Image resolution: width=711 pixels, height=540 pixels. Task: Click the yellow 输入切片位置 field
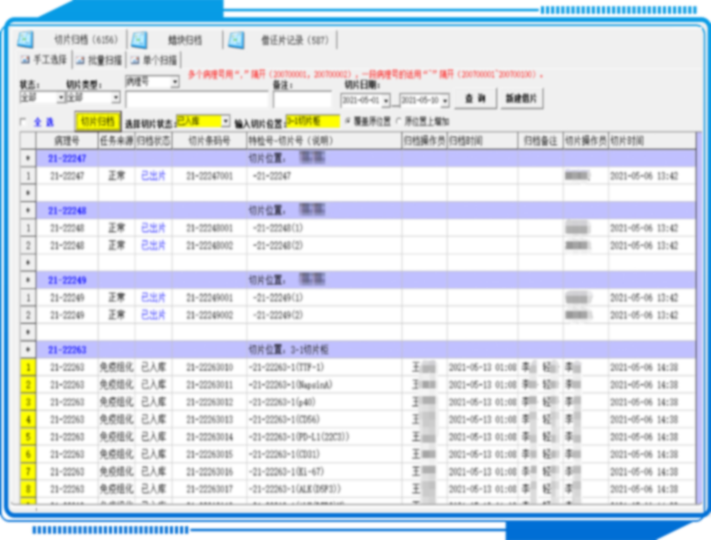[x=311, y=121]
